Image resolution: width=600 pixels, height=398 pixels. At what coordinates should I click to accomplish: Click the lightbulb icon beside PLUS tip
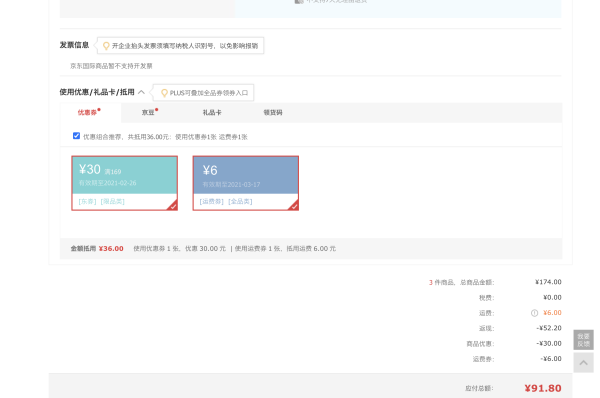pyautogui.click(x=164, y=93)
